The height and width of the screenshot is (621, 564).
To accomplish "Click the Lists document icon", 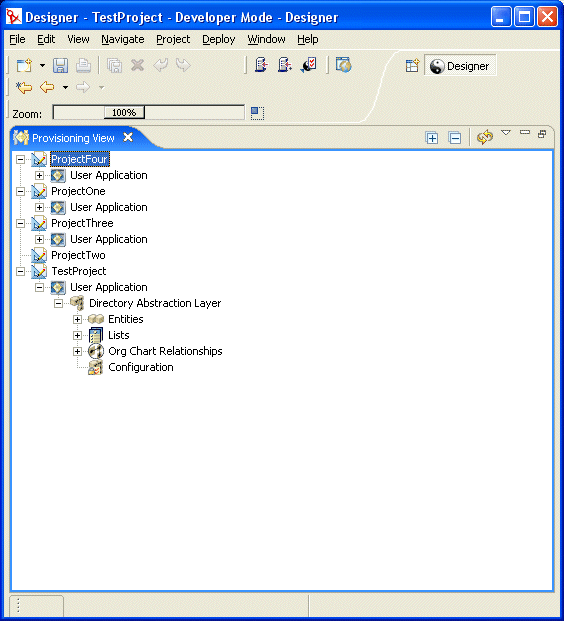I will [x=95, y=335].
